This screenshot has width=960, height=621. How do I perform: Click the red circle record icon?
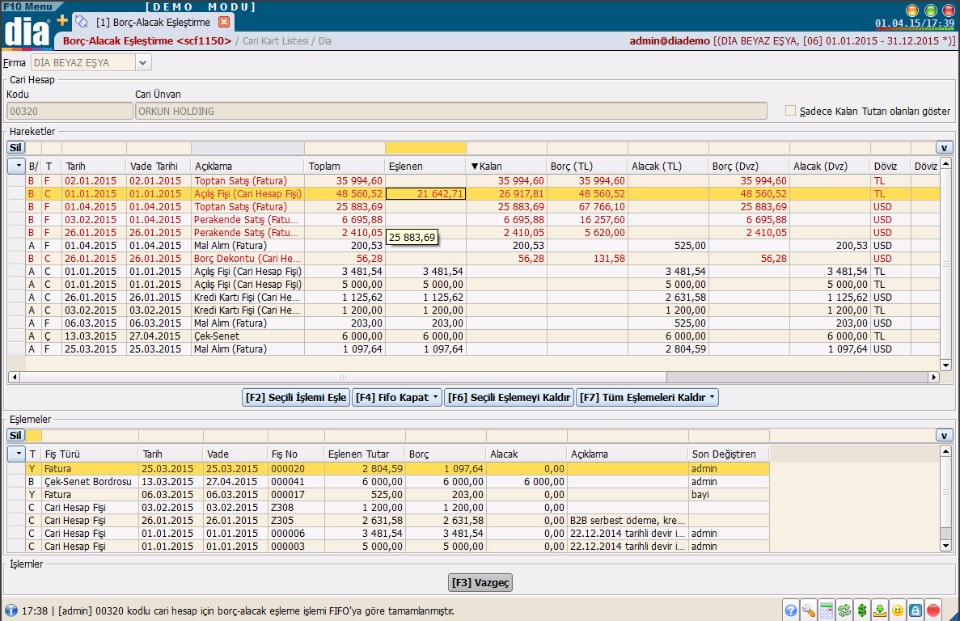tap(933, 611)
